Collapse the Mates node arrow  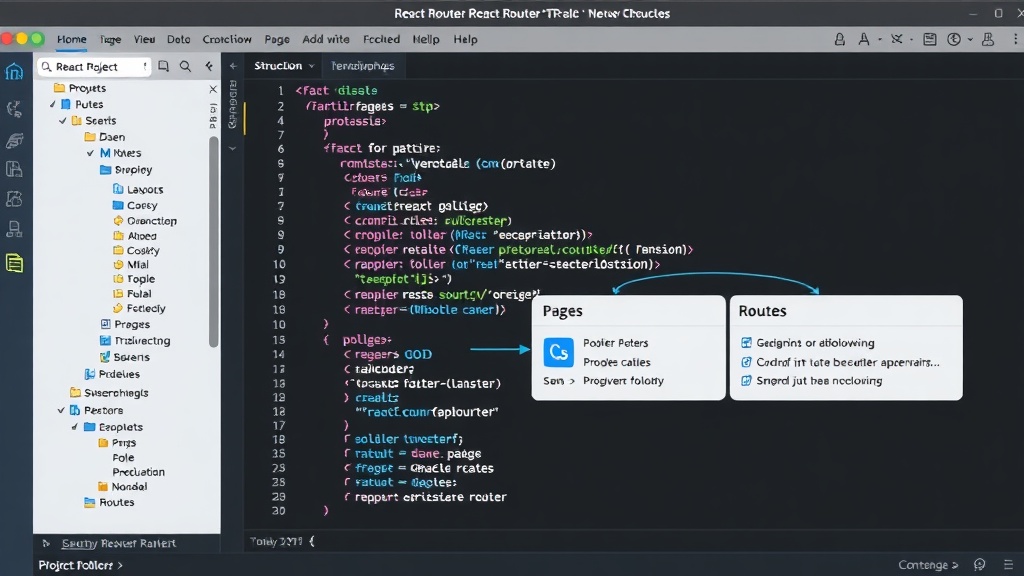(x=90, y=153)
